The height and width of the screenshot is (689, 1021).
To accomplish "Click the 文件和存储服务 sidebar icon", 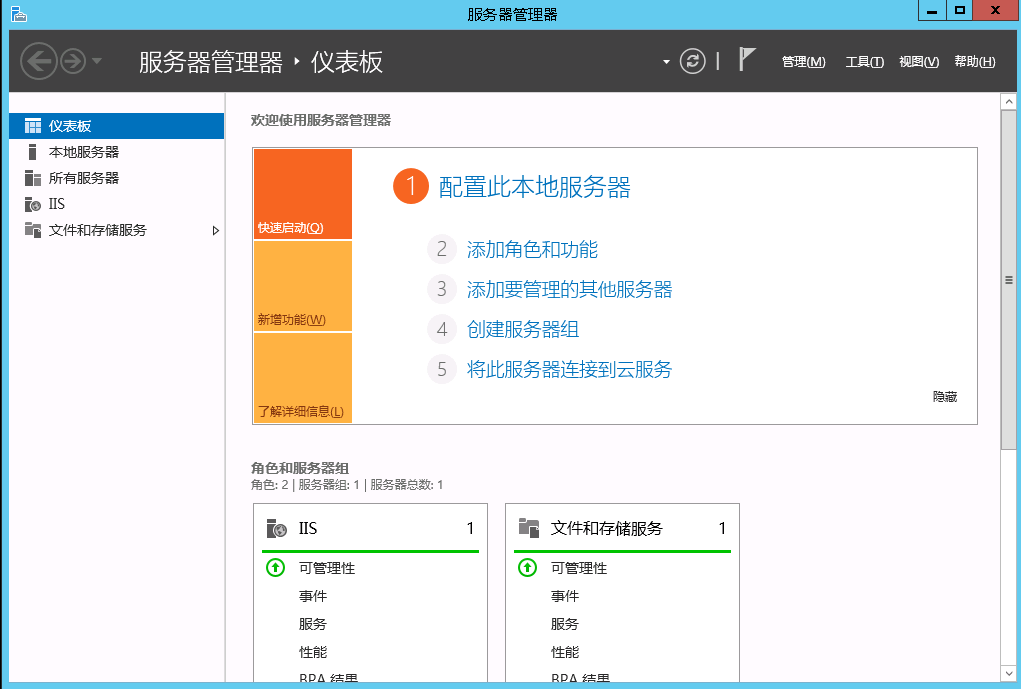I will pyautogui.click(x=33, y=229).
